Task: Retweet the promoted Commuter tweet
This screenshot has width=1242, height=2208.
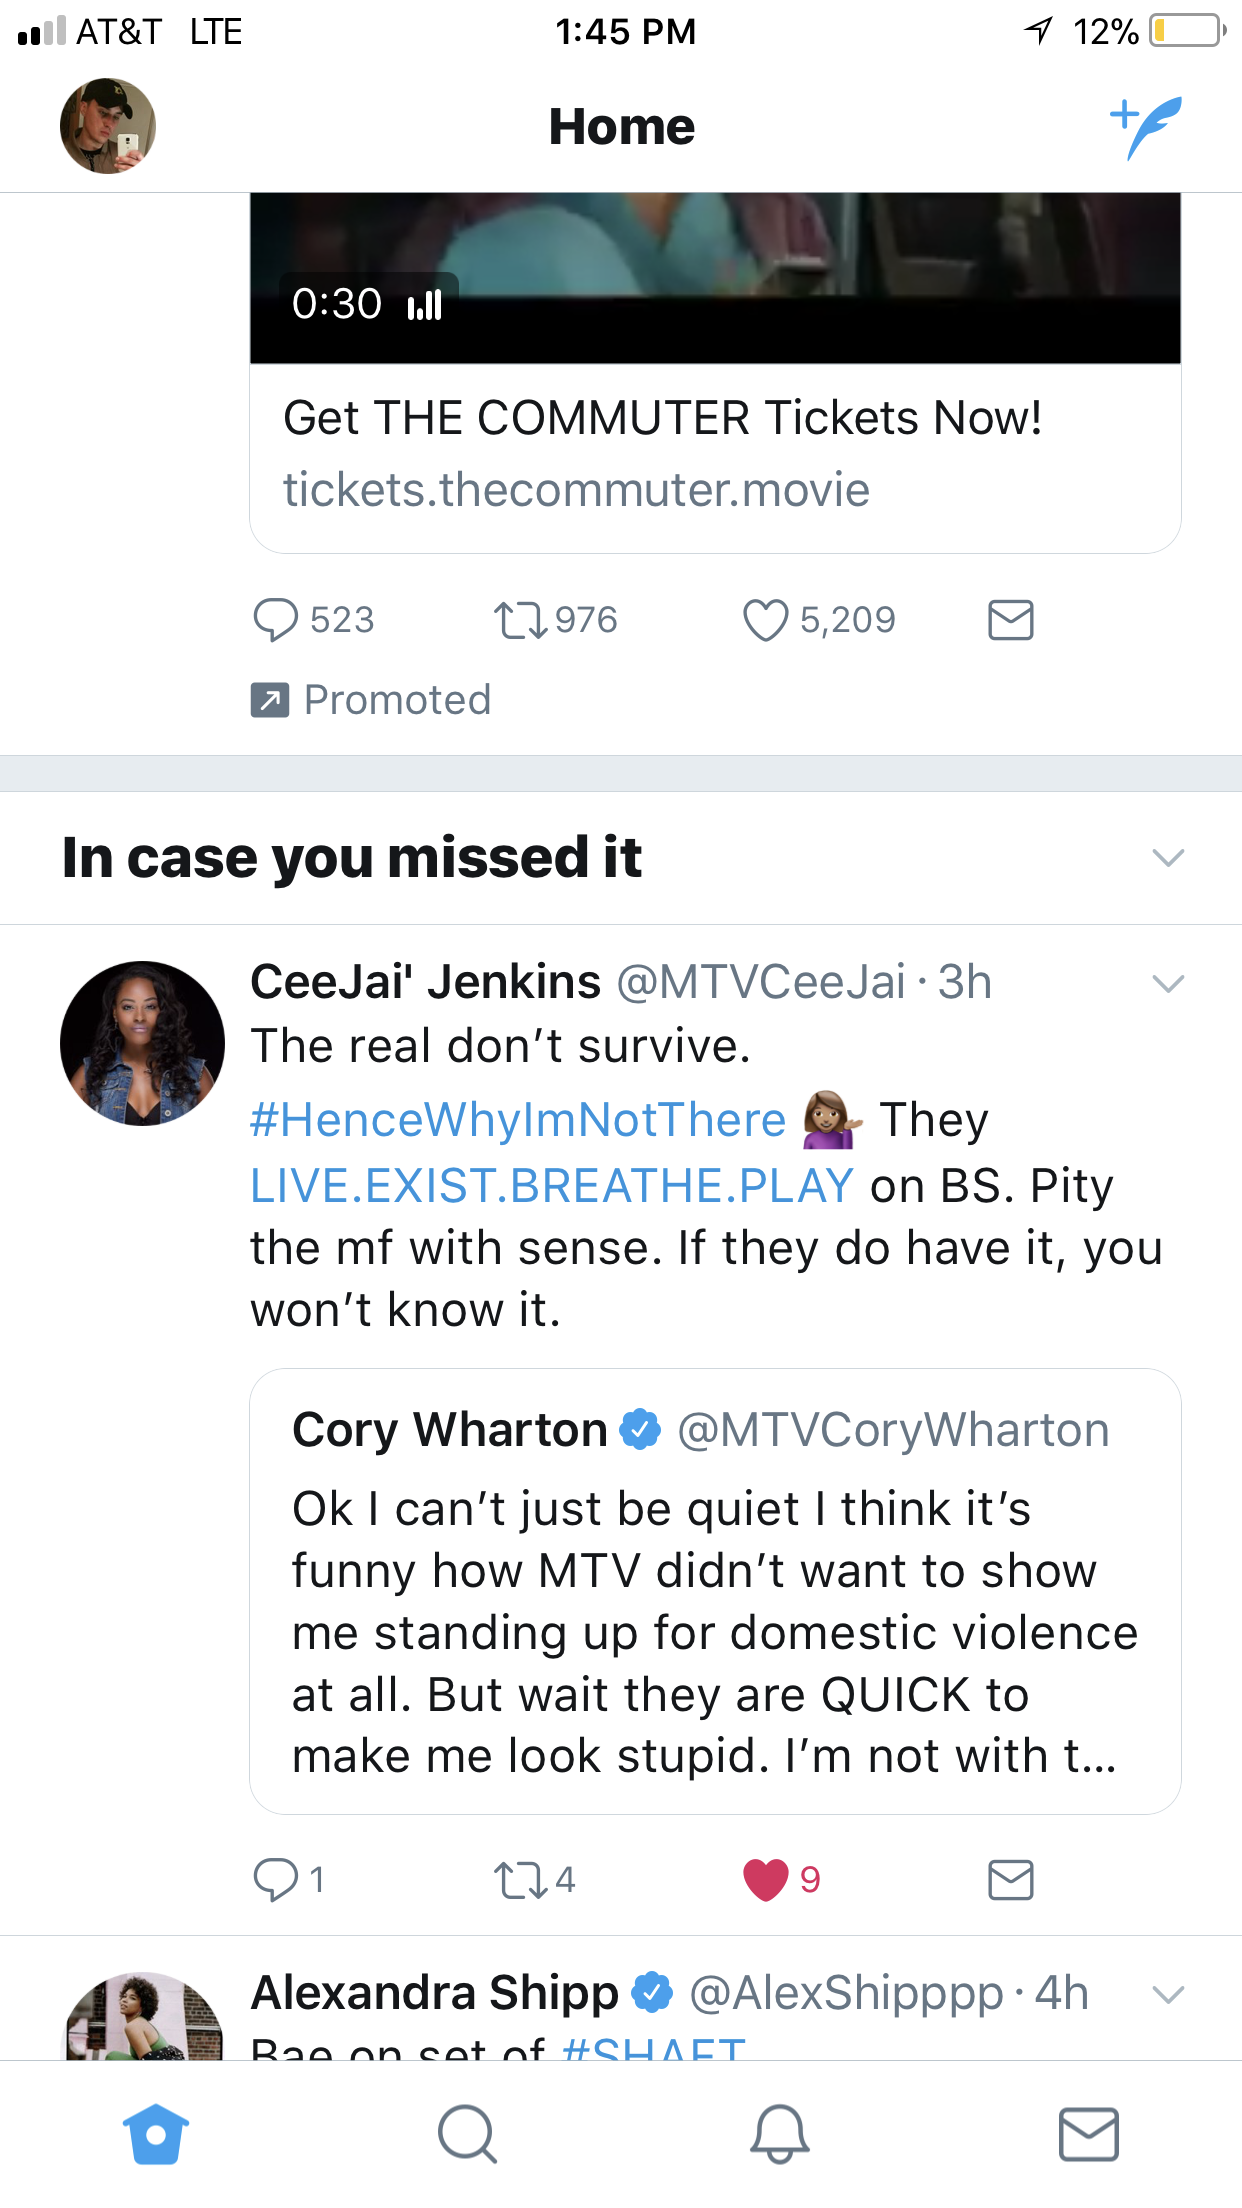Action: (520, 620)
